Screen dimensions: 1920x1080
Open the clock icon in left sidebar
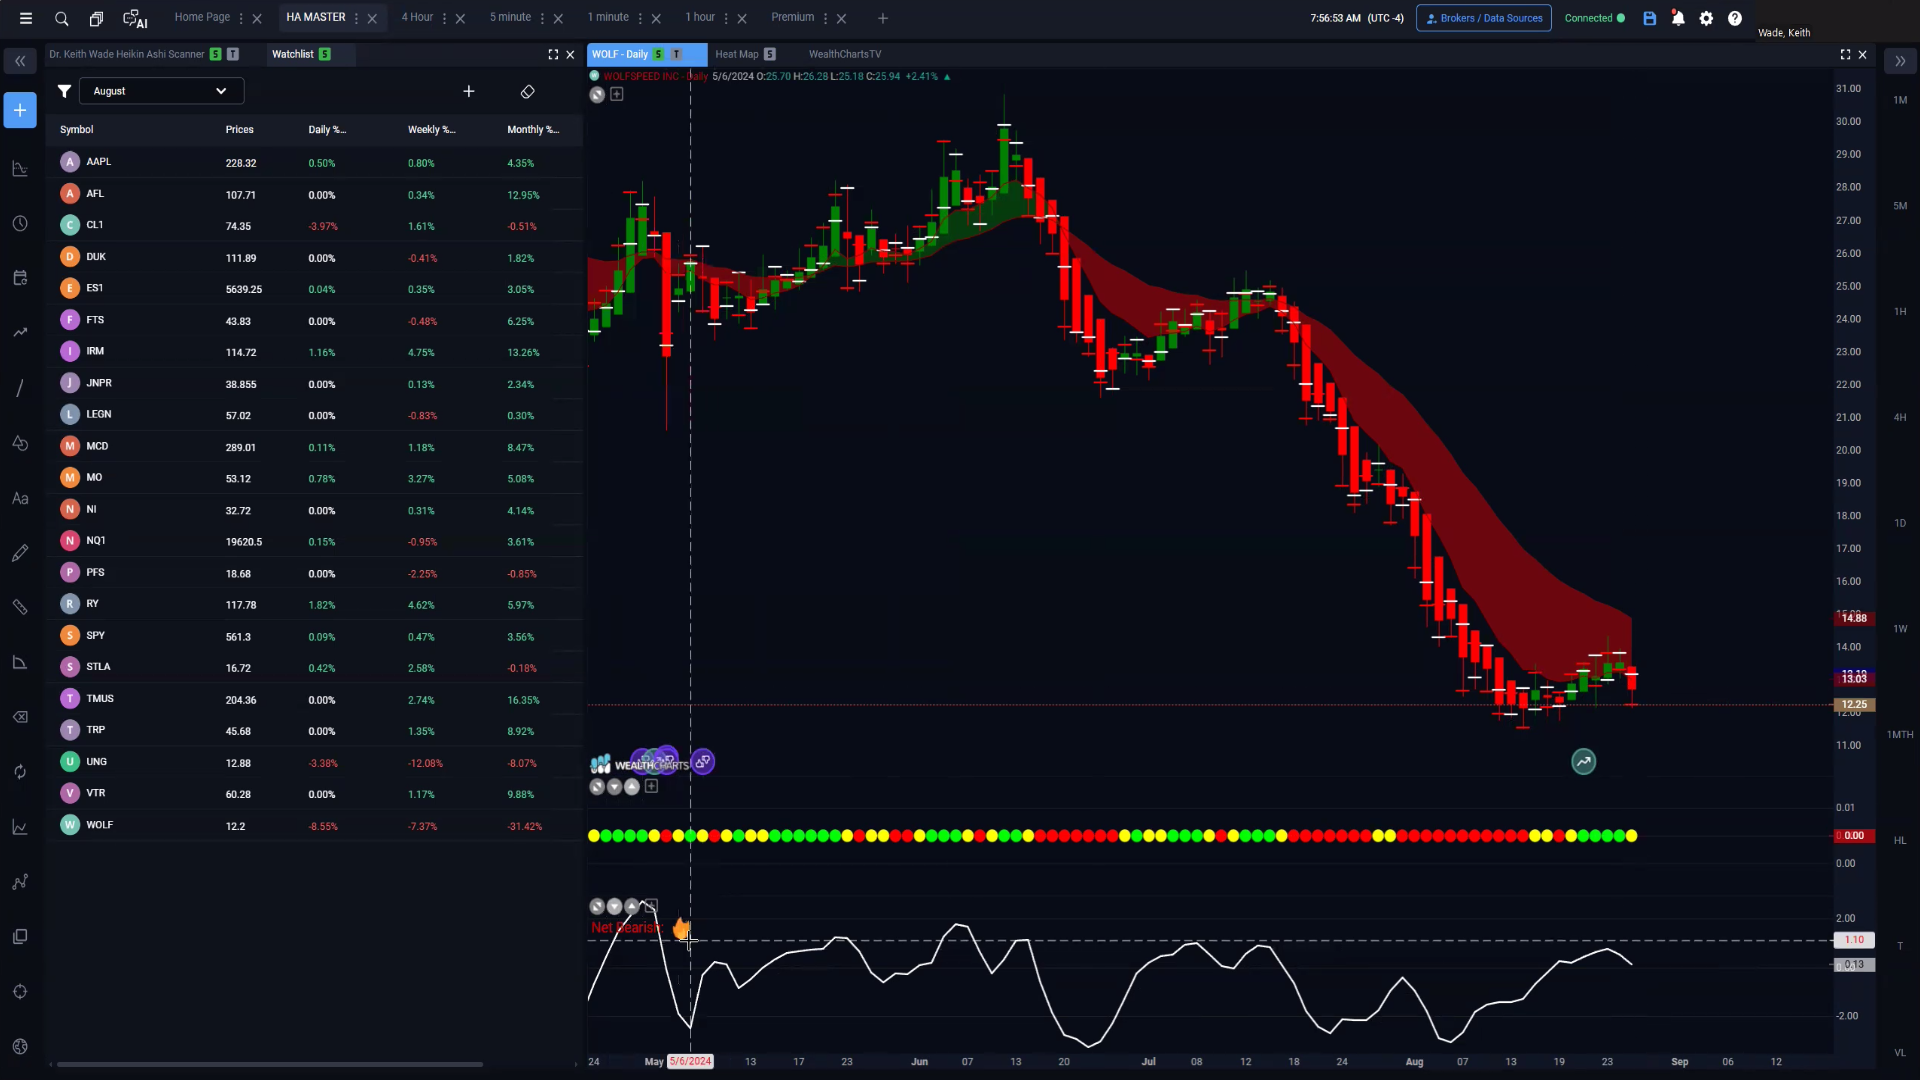[20, 223]
